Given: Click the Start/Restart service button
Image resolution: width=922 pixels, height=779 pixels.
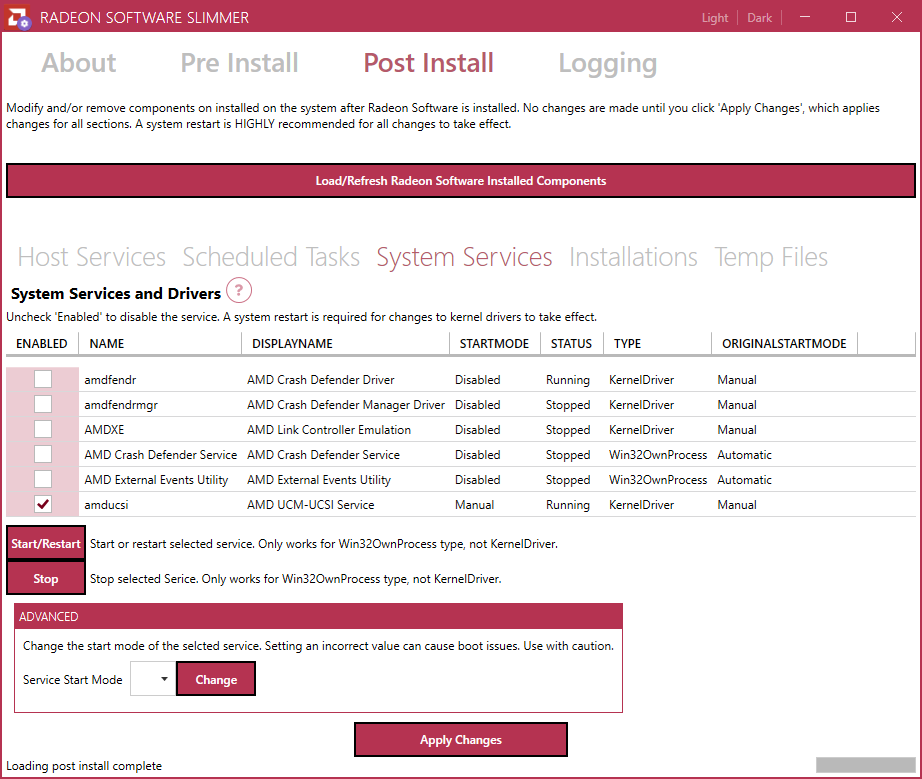Looking at the screenshot, I should pyautogui.click(x=46, y=543).
